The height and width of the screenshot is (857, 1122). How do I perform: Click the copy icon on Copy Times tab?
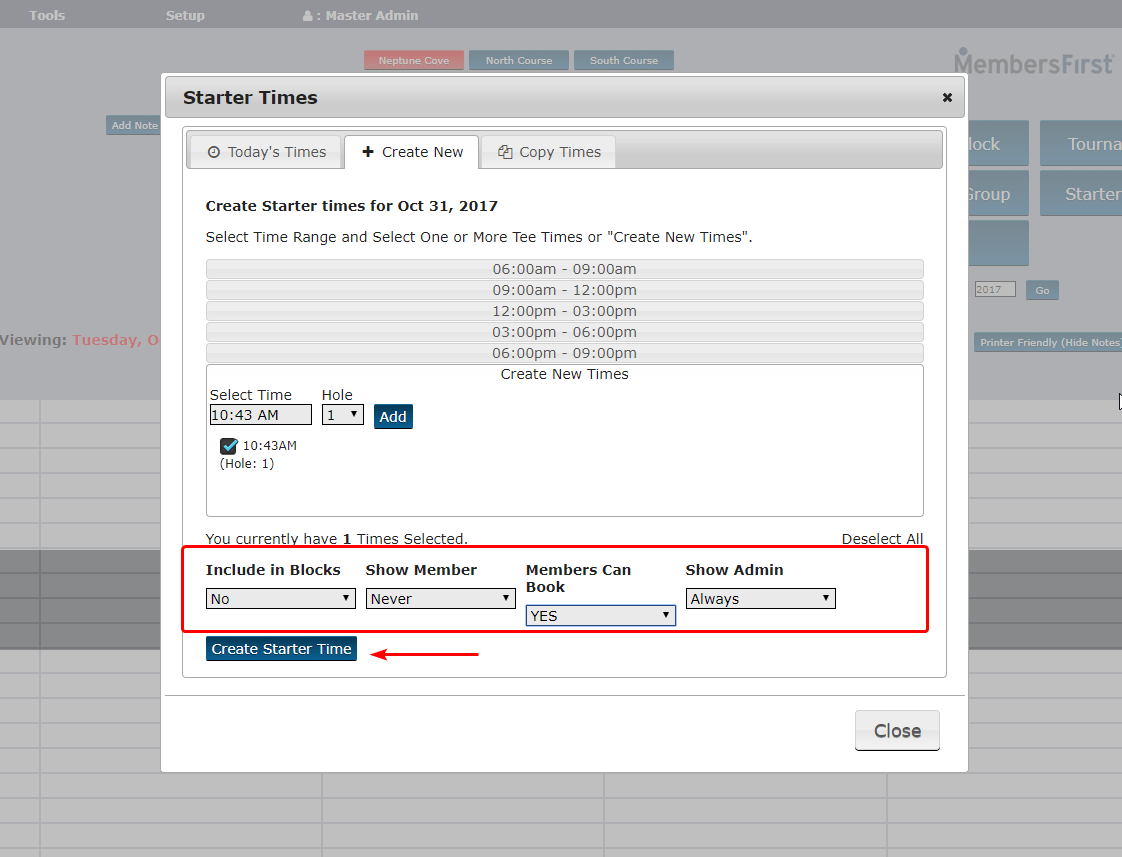tap(504, 151)
